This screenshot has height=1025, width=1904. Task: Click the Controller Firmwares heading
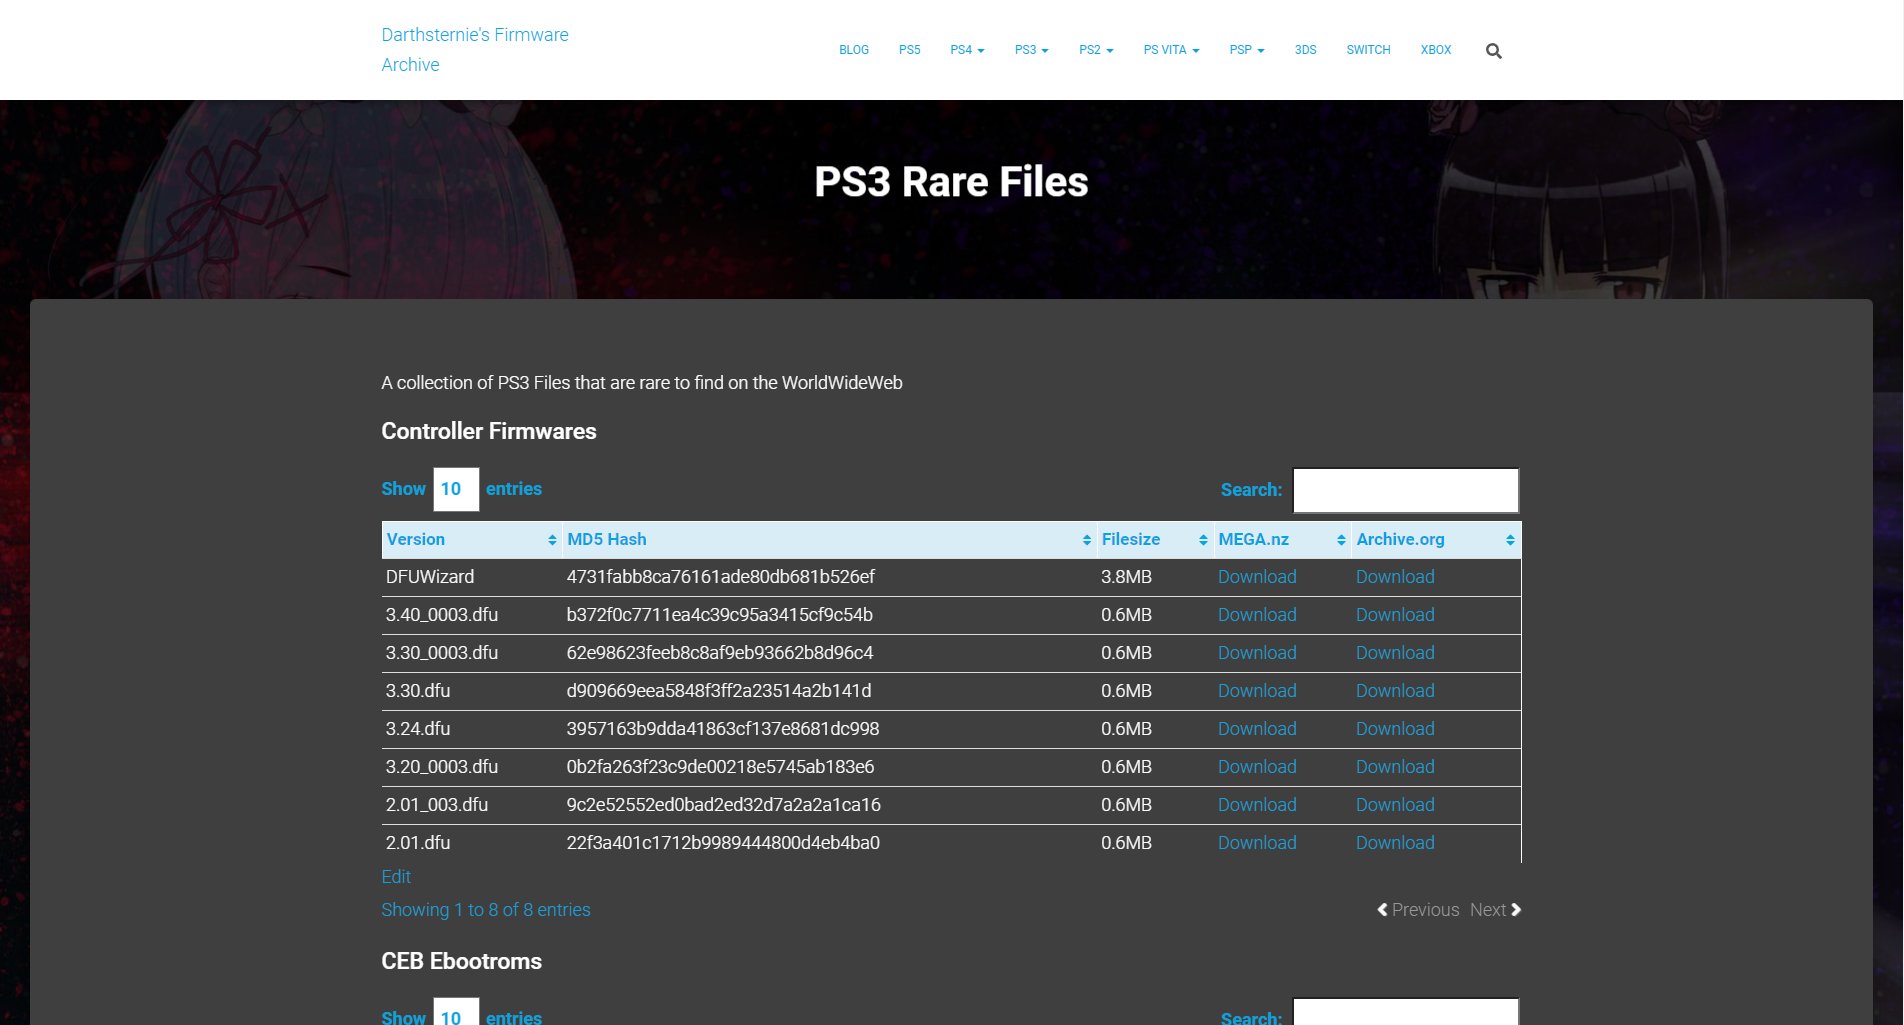pyautogui.click(x=489, y=431)
